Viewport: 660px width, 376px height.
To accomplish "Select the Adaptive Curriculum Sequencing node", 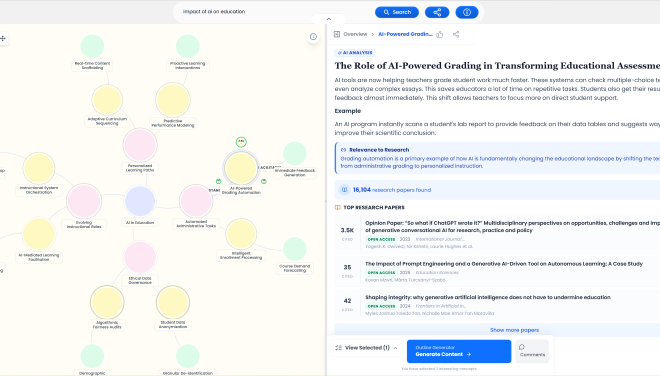I will pos(107,100).
